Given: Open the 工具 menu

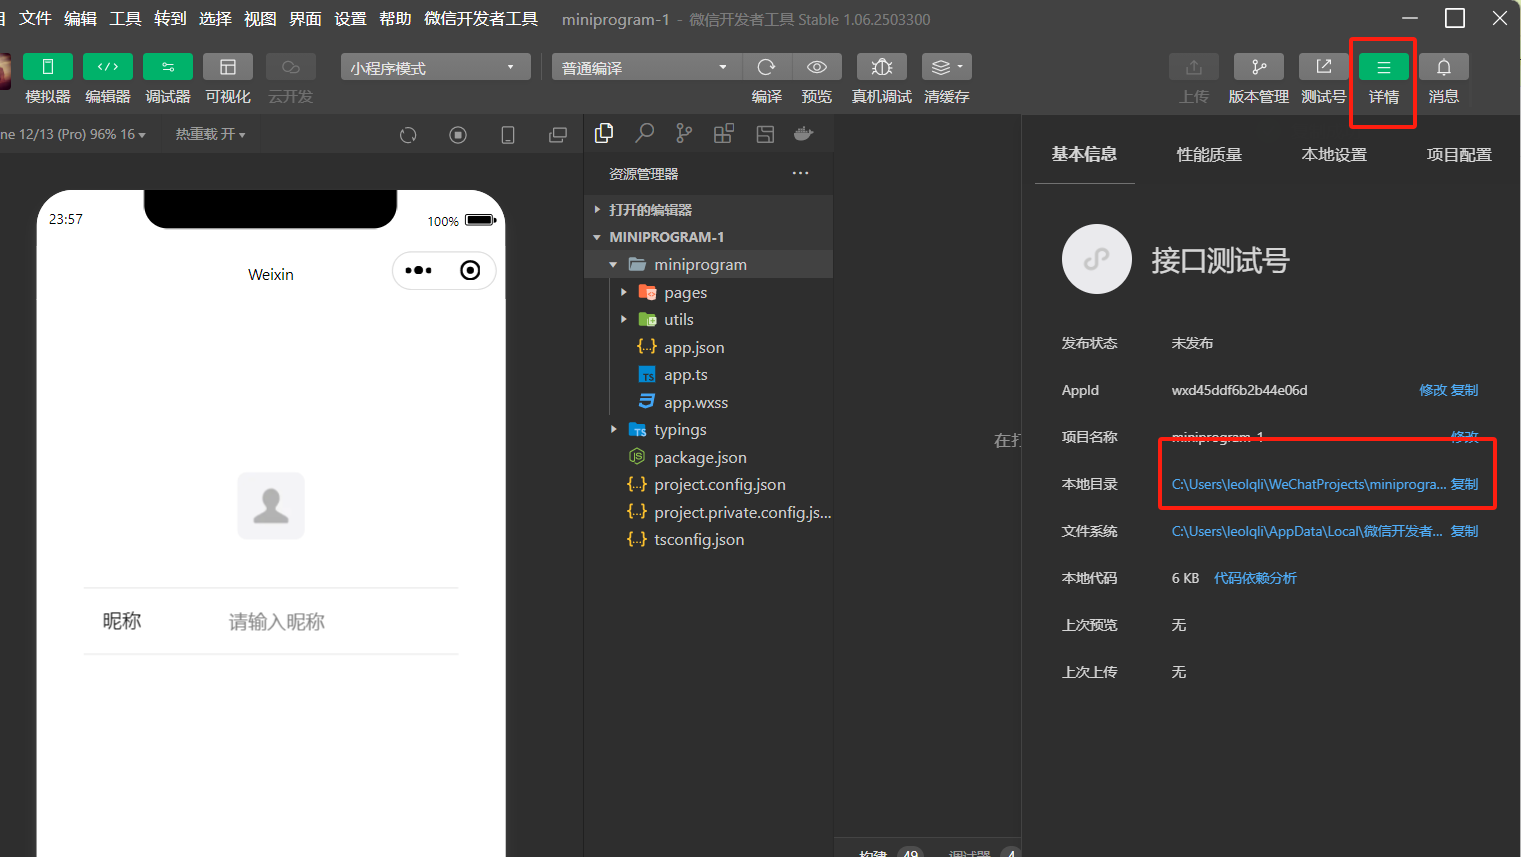Looking at the screenshot, I should (125, 19).
